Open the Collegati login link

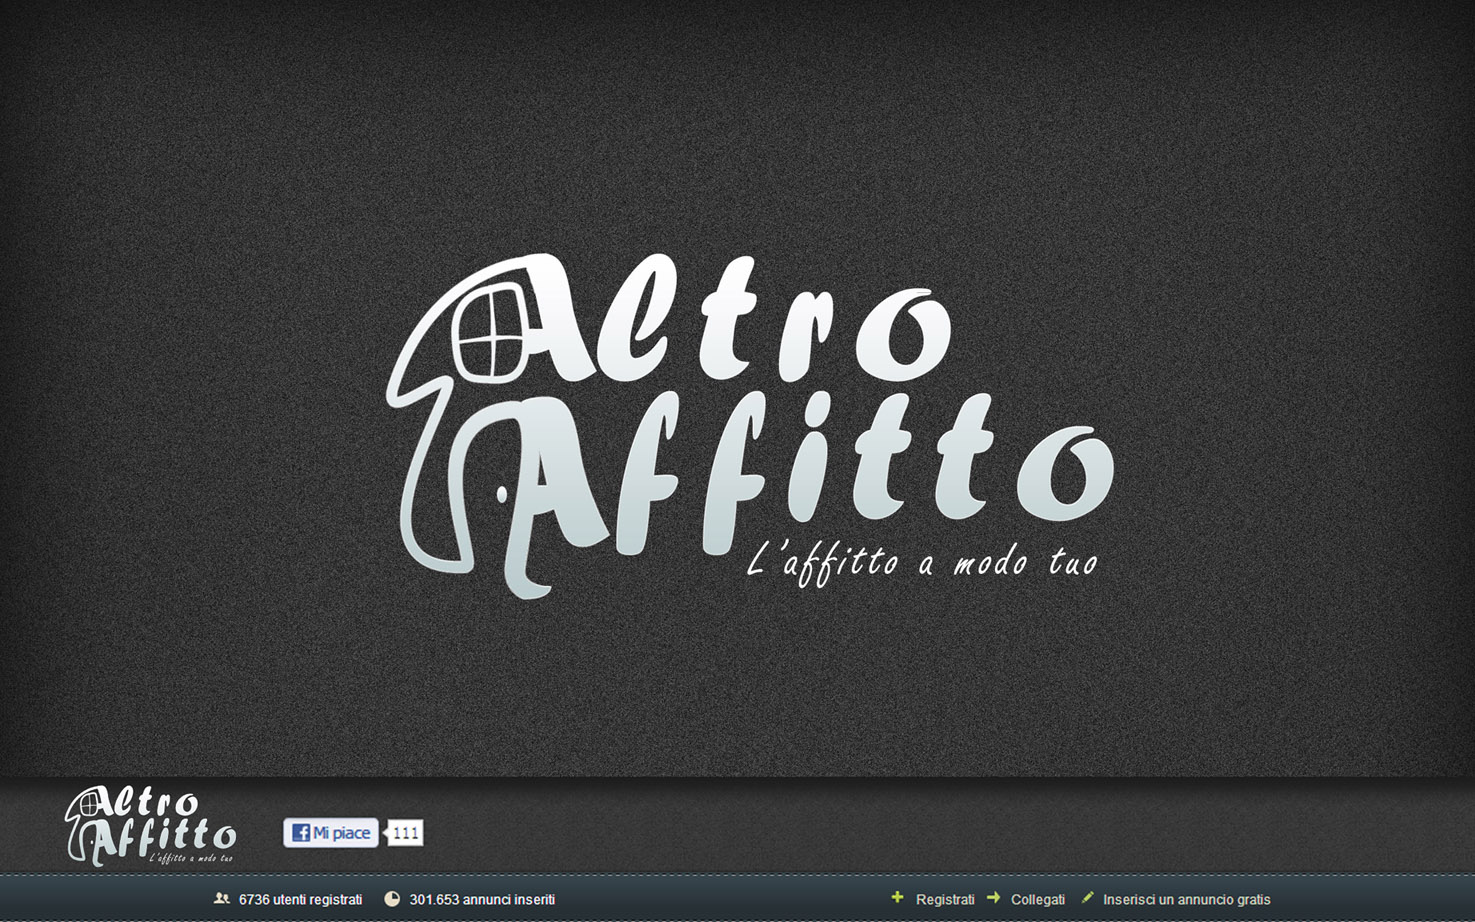tap(1038, 900)
